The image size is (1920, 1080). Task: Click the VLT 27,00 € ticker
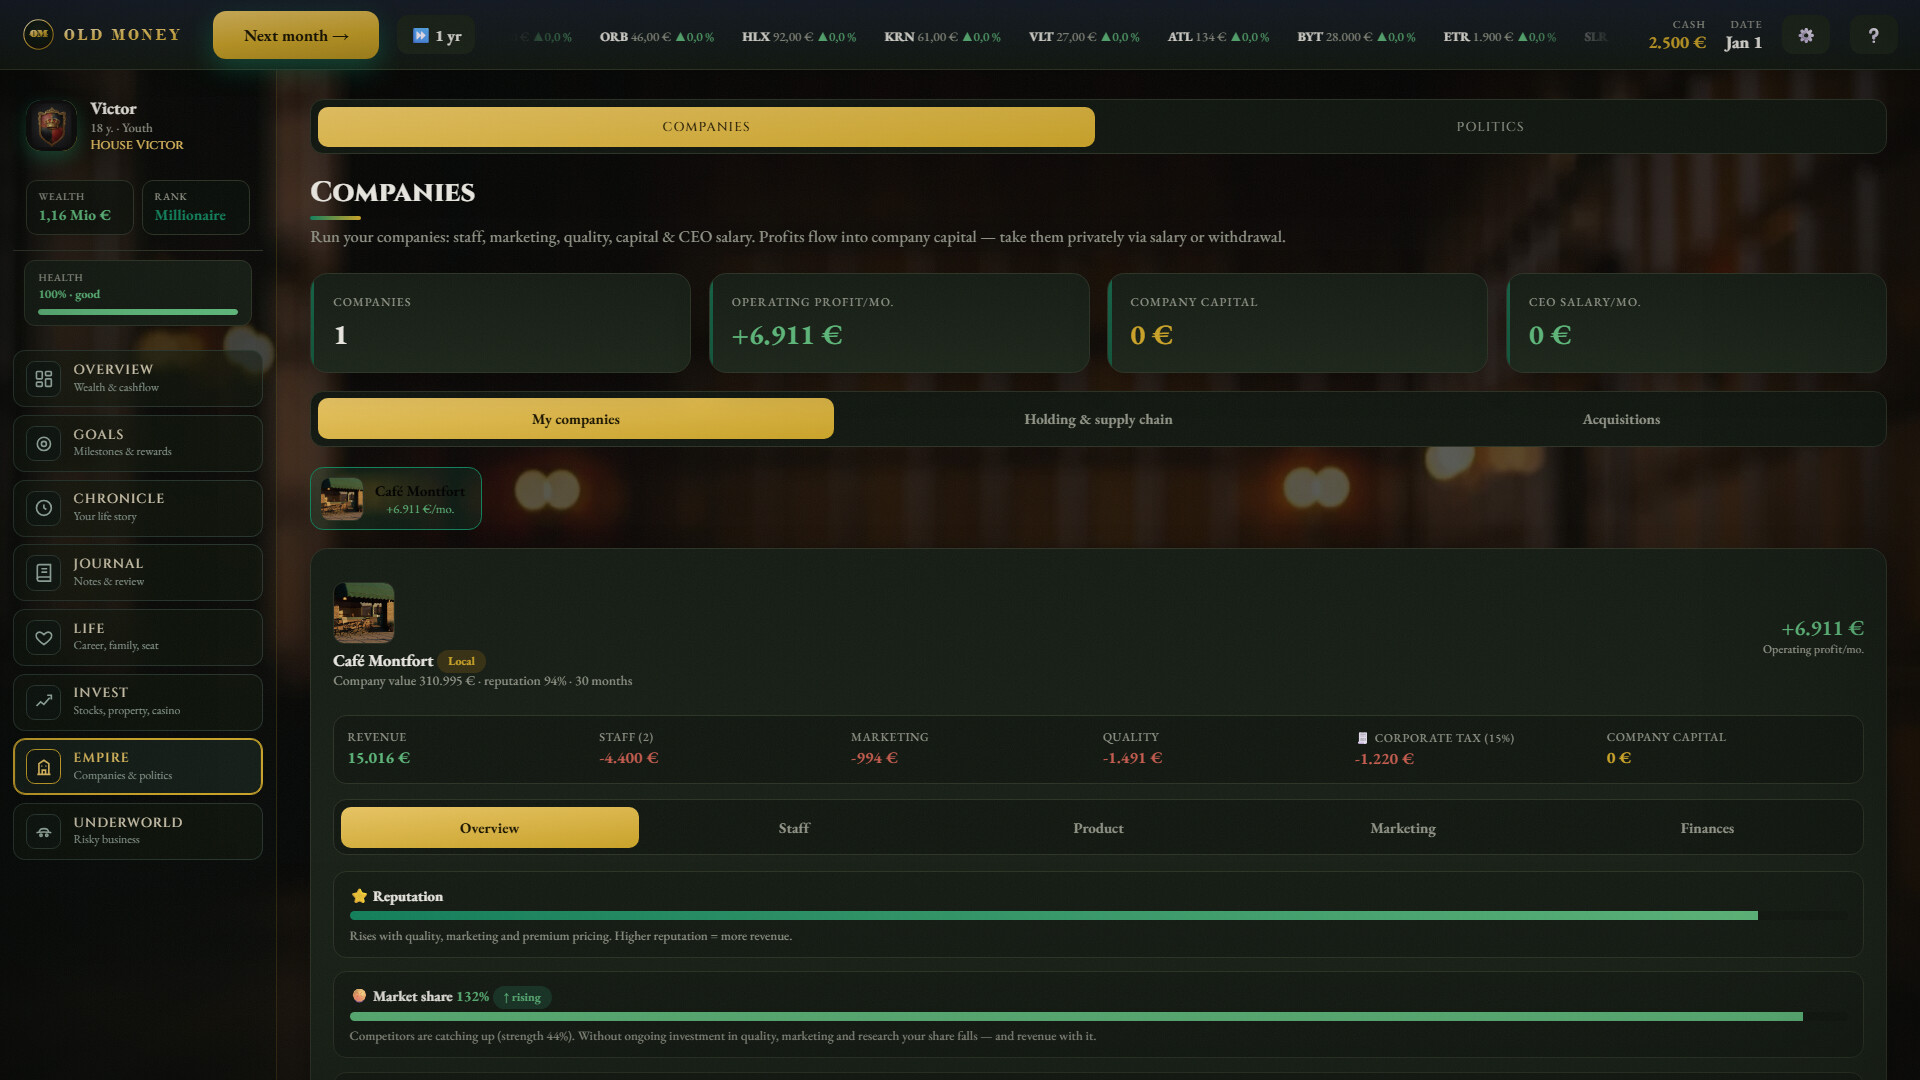[x=1084, y=37]
